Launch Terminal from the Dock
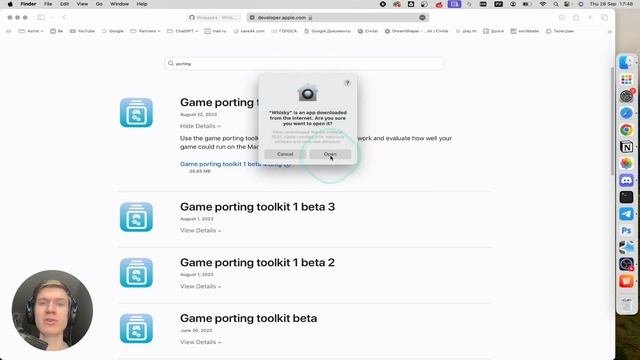Viewport: 640px width, 360px height. click(x=626, y=197)
